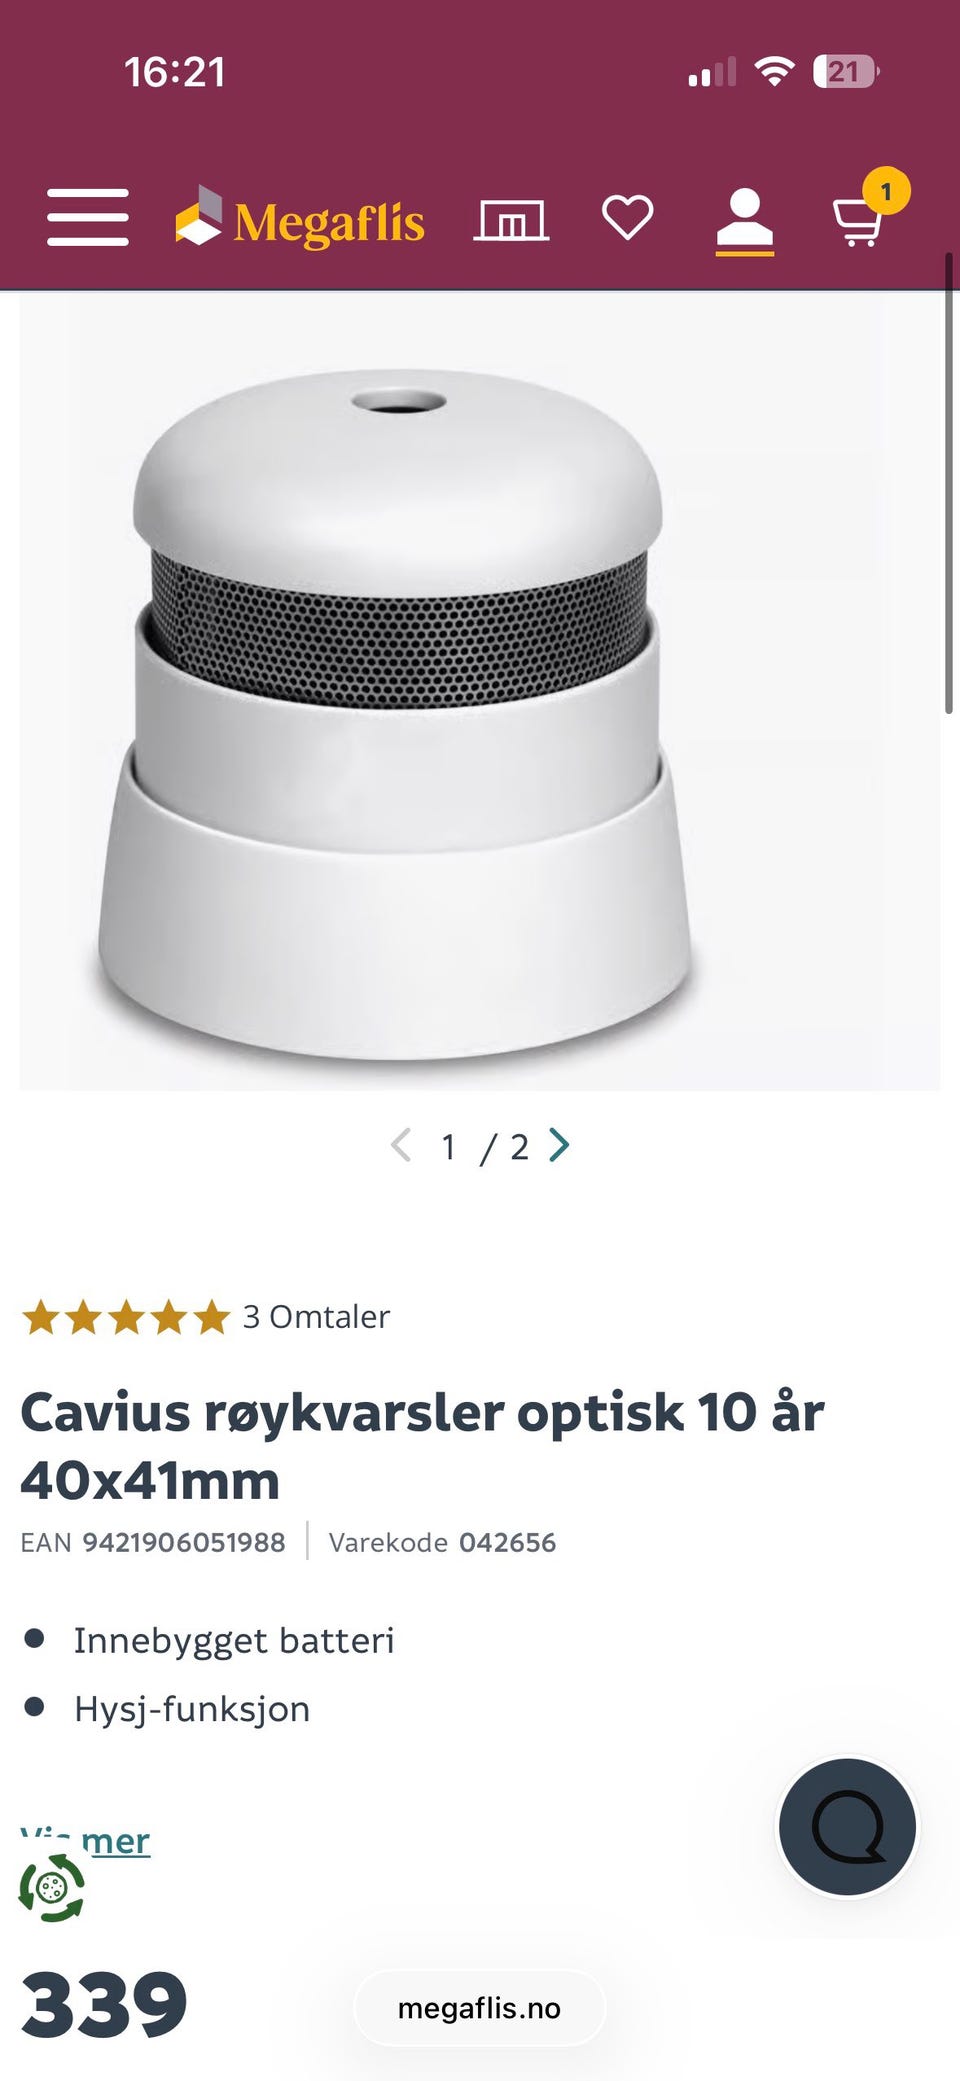The width and height of the screenshot is (960, 2081).
Task: Show previous product image with left chevron
Action: click(x=401, y=1145)
